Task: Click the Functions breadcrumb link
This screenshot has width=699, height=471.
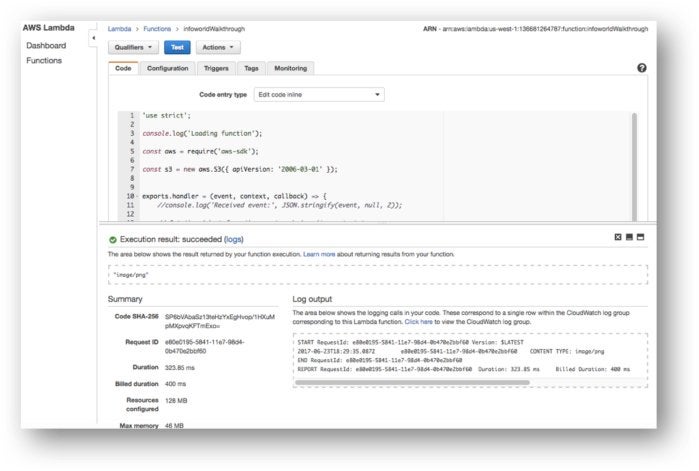Action: (157, 29)
